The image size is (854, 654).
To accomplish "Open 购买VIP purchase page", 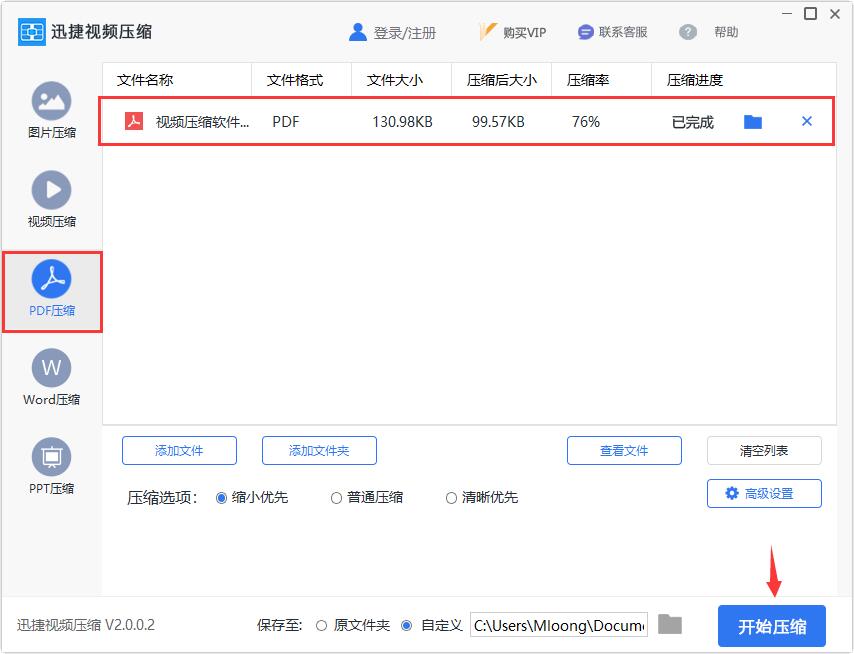I will click(513, 32).
